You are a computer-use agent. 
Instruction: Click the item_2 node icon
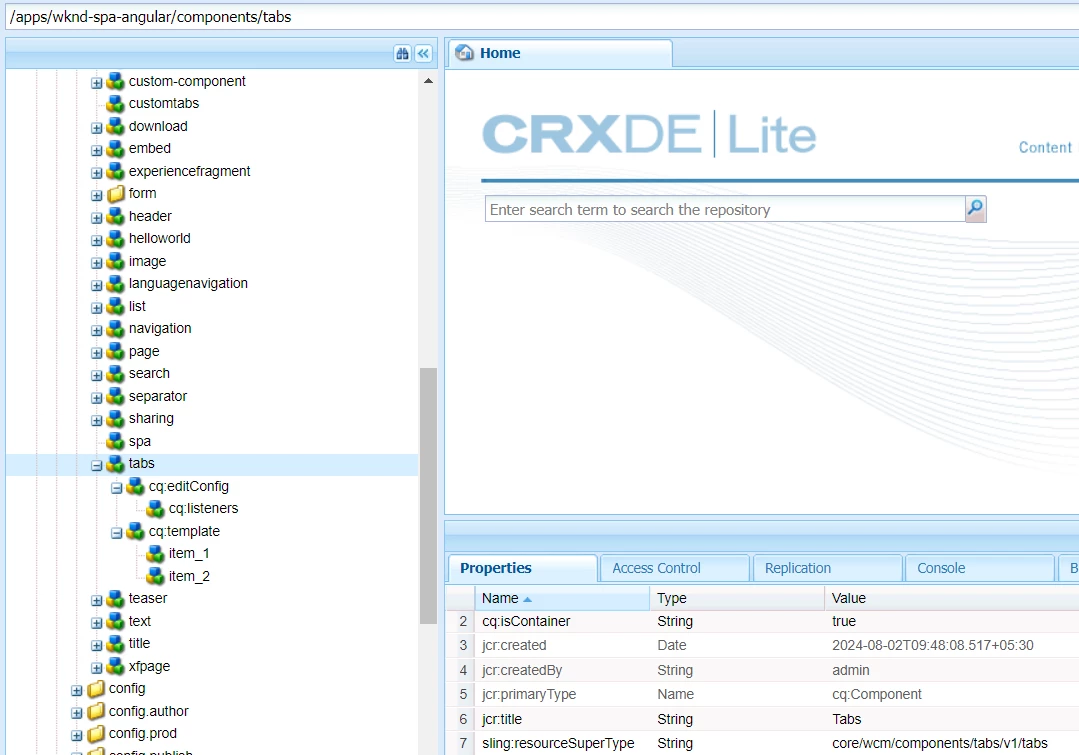click(x=156, y=576)
